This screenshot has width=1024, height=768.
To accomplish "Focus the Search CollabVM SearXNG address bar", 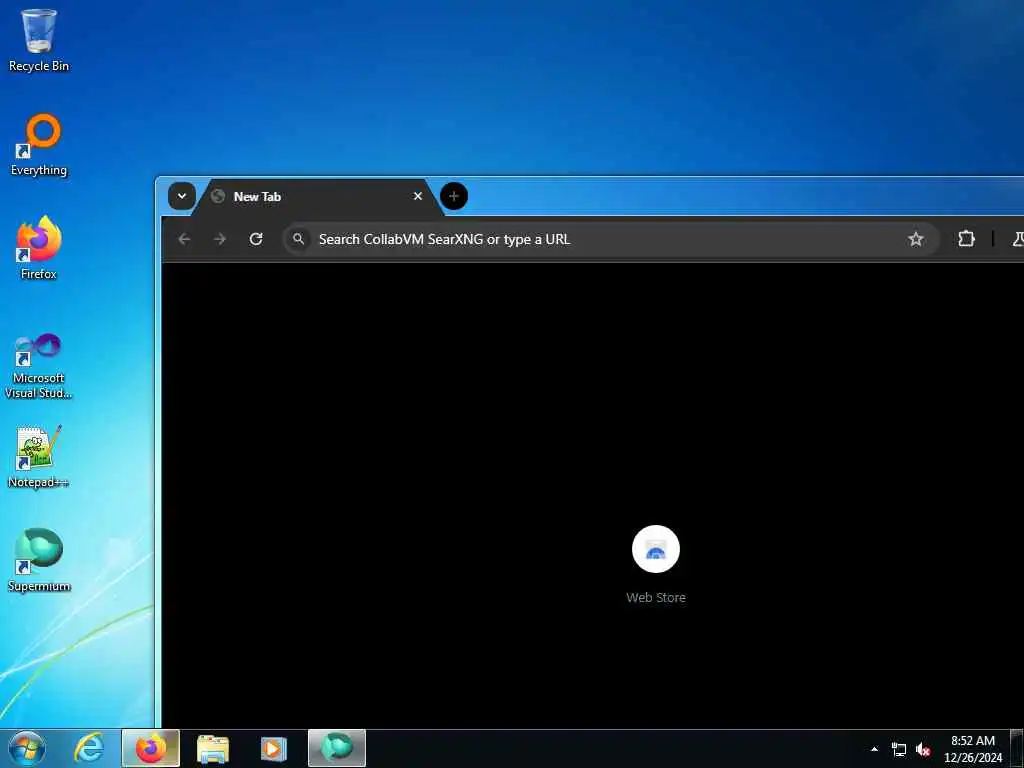I will click(611, 239).
